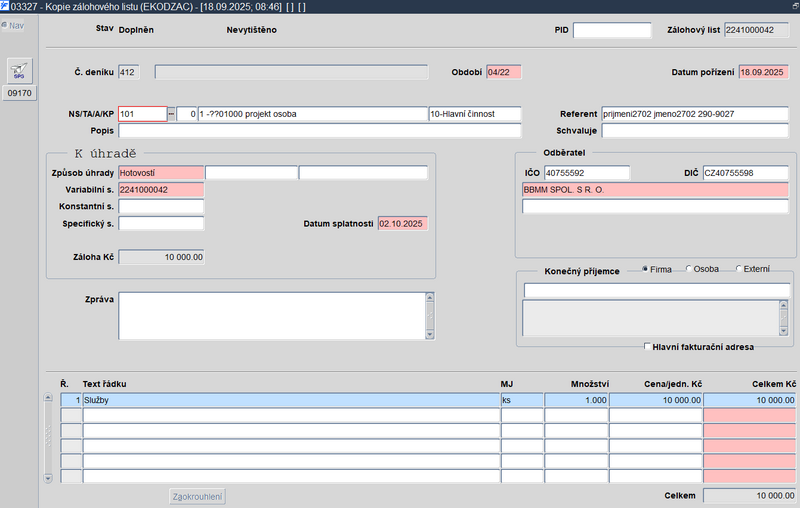Focus the Popis input field
Image resolution: width=800 pixels, height=508 pixels.
pyautogui.click(x=319, y=131)
